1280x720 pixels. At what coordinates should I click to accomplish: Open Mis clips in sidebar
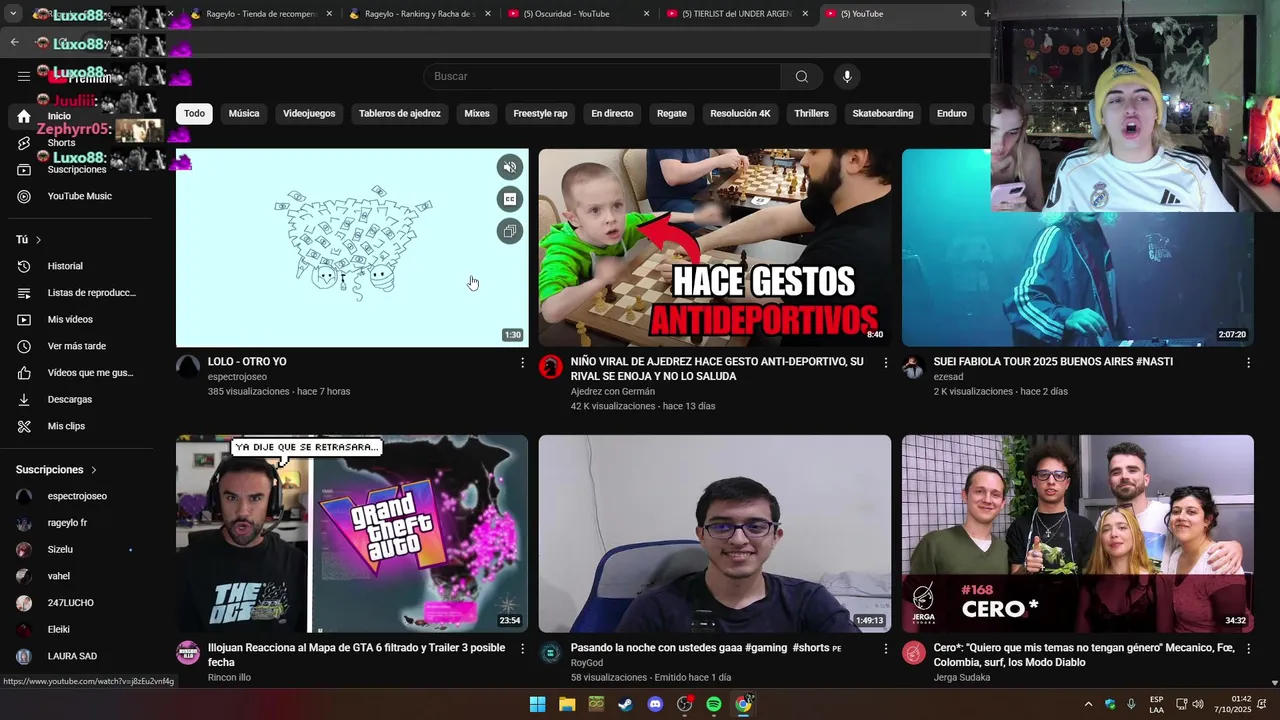[x=80, y=426]
